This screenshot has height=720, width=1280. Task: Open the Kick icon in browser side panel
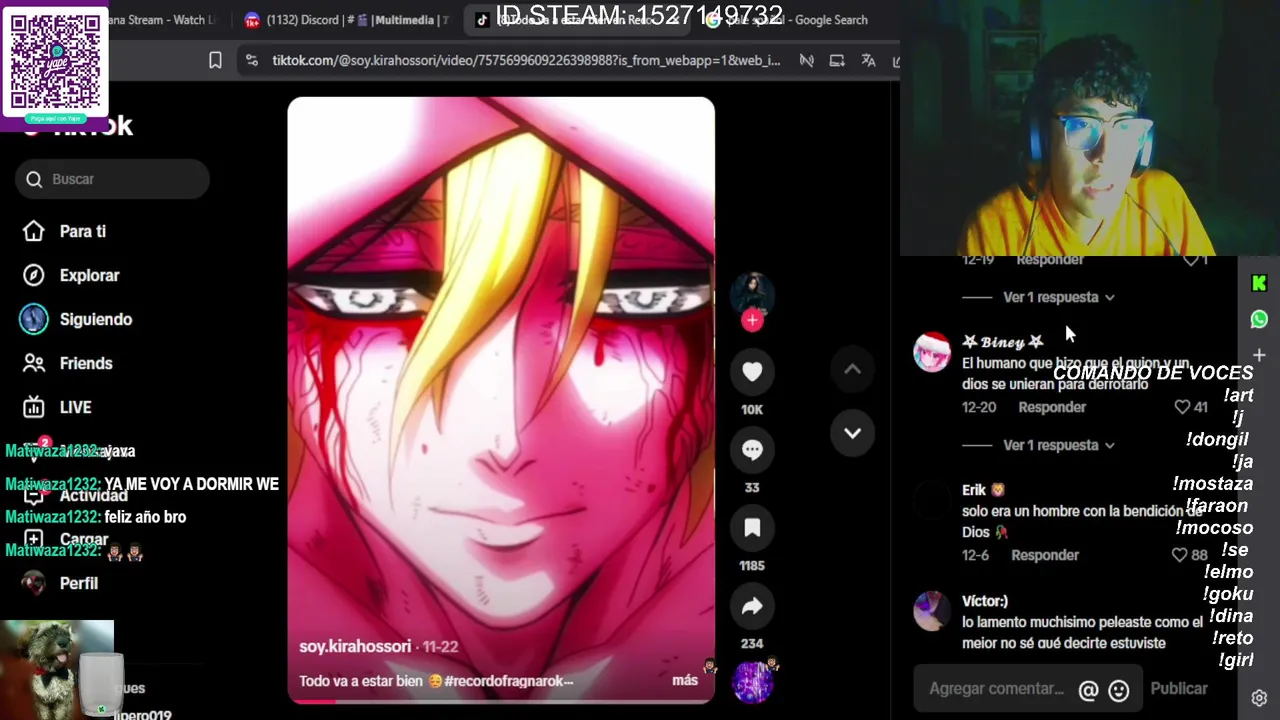coord(1259,284)
